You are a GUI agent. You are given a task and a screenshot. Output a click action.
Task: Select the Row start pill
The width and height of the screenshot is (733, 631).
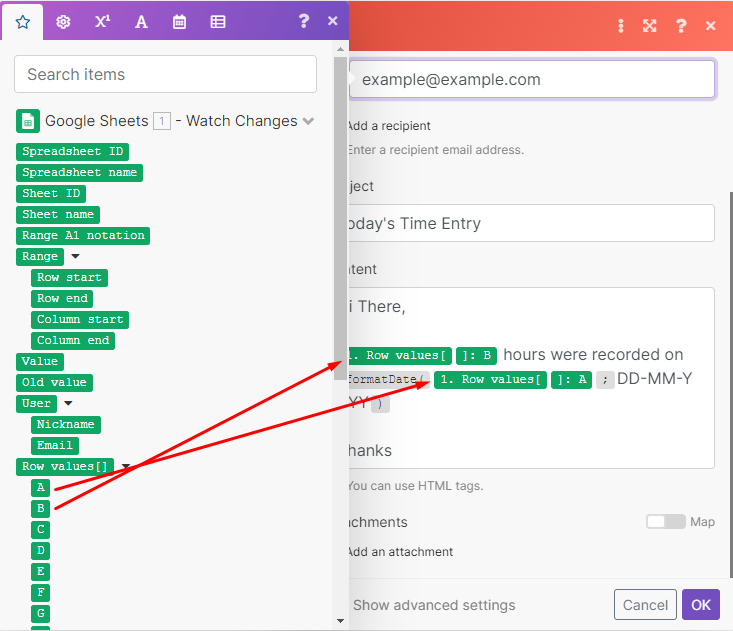pos(69,278)
